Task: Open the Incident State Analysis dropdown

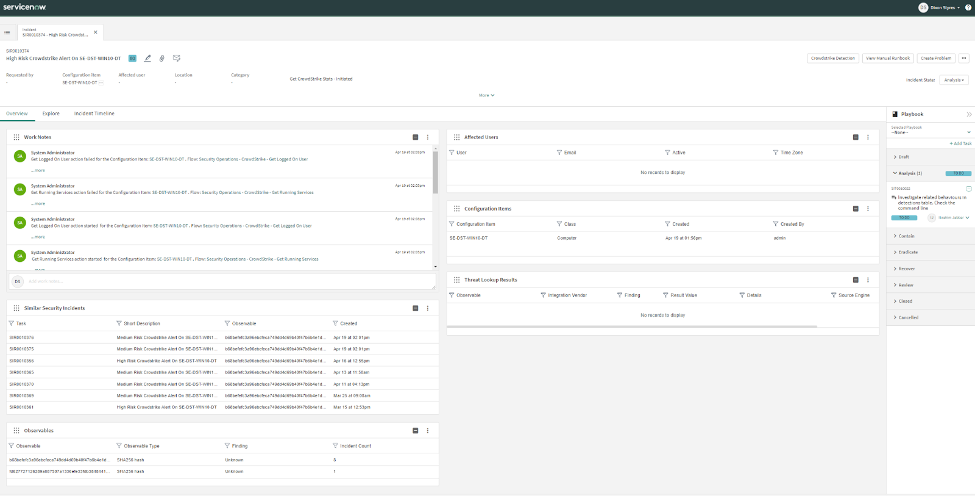Action: (x=954, y=80)
